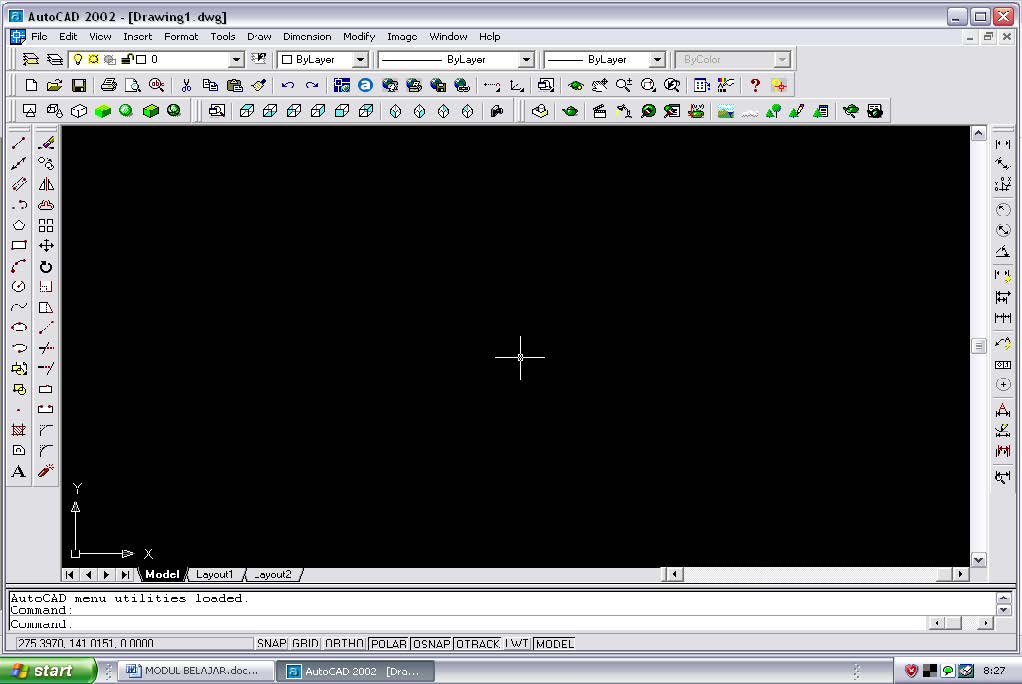The height and width of the screenshot is (684, 1022).
Task: Open the Dimension menu
Action: pos(307,37)
